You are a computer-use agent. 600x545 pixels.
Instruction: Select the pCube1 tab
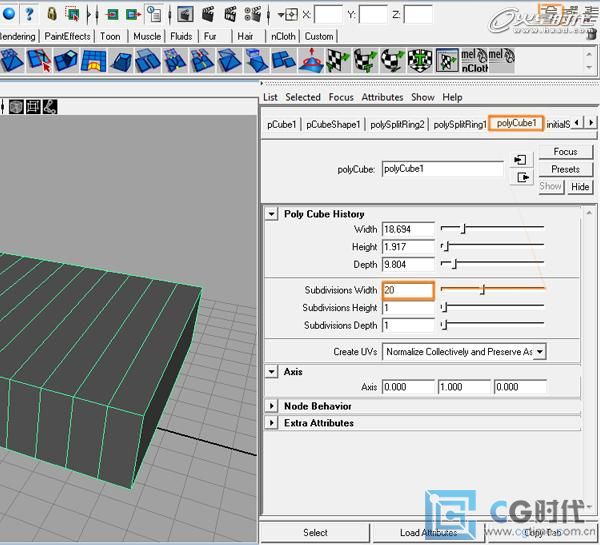[x=282, y=124]
